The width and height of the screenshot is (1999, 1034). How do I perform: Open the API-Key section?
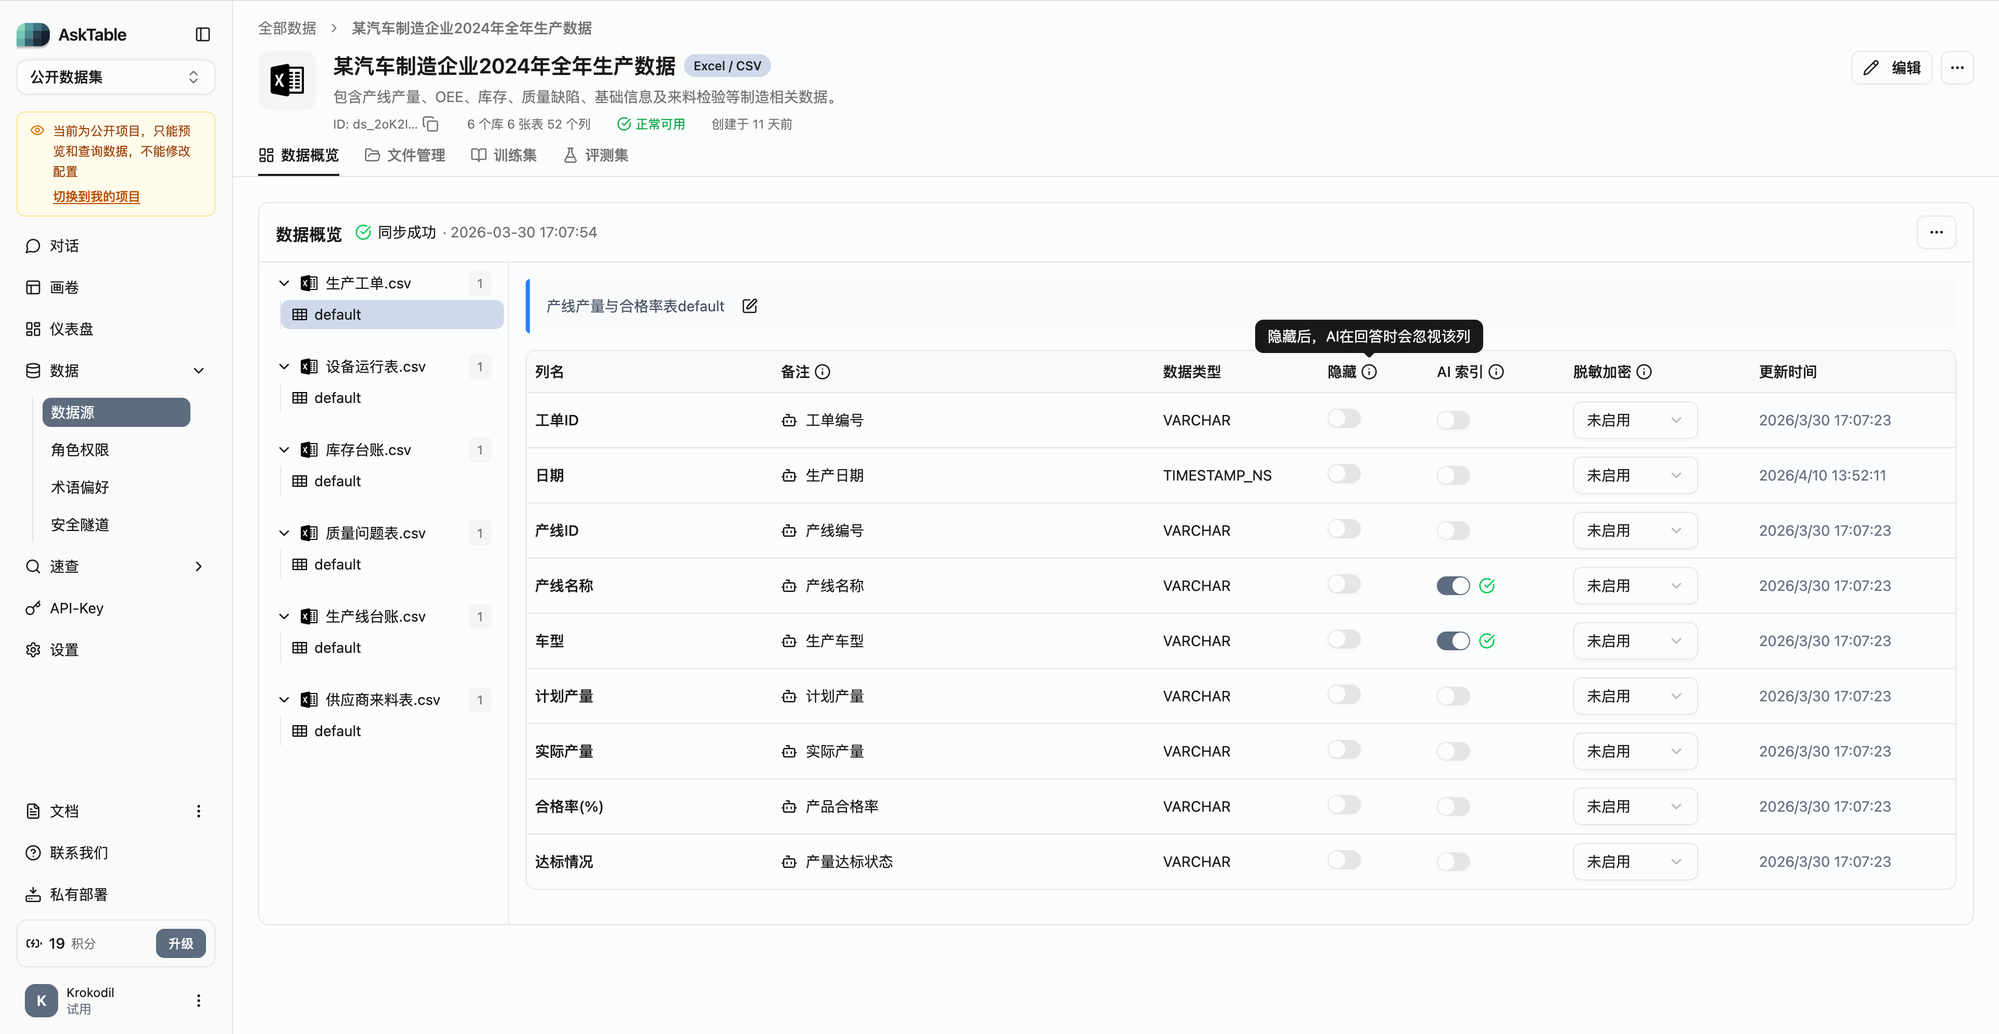[x=74, y=607]
